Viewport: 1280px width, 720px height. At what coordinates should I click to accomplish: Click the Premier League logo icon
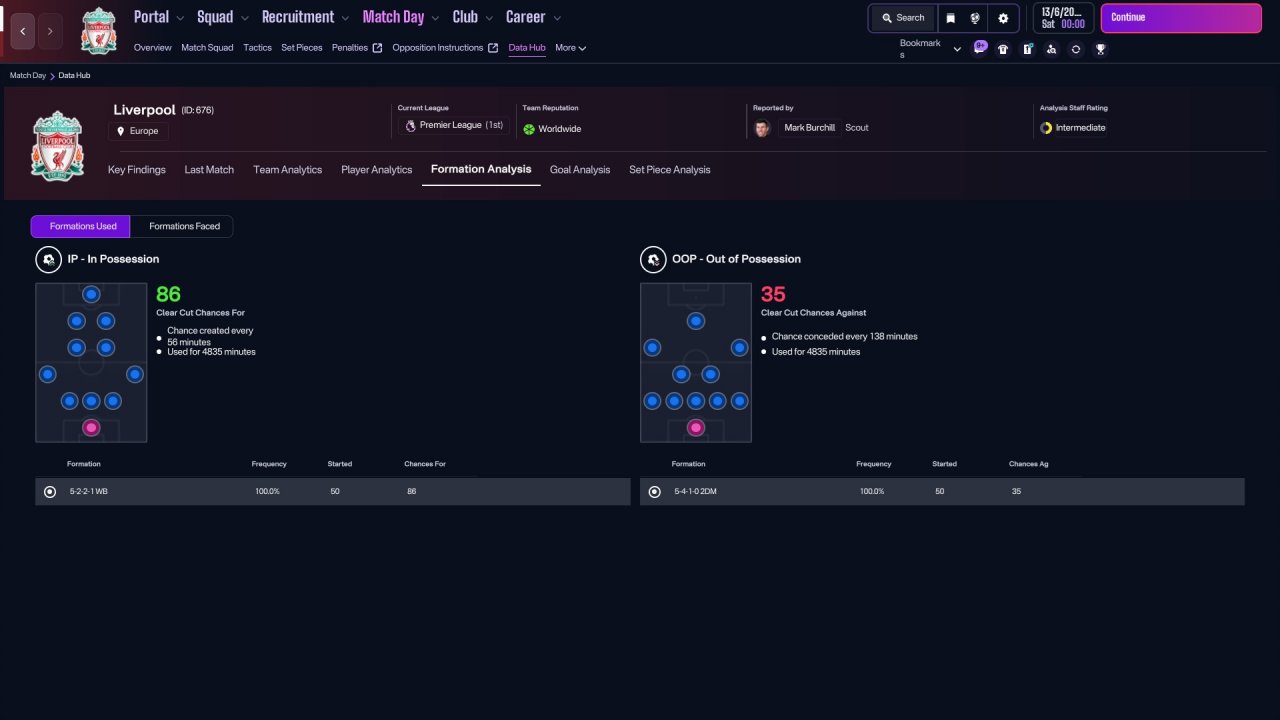pos(410,126)
